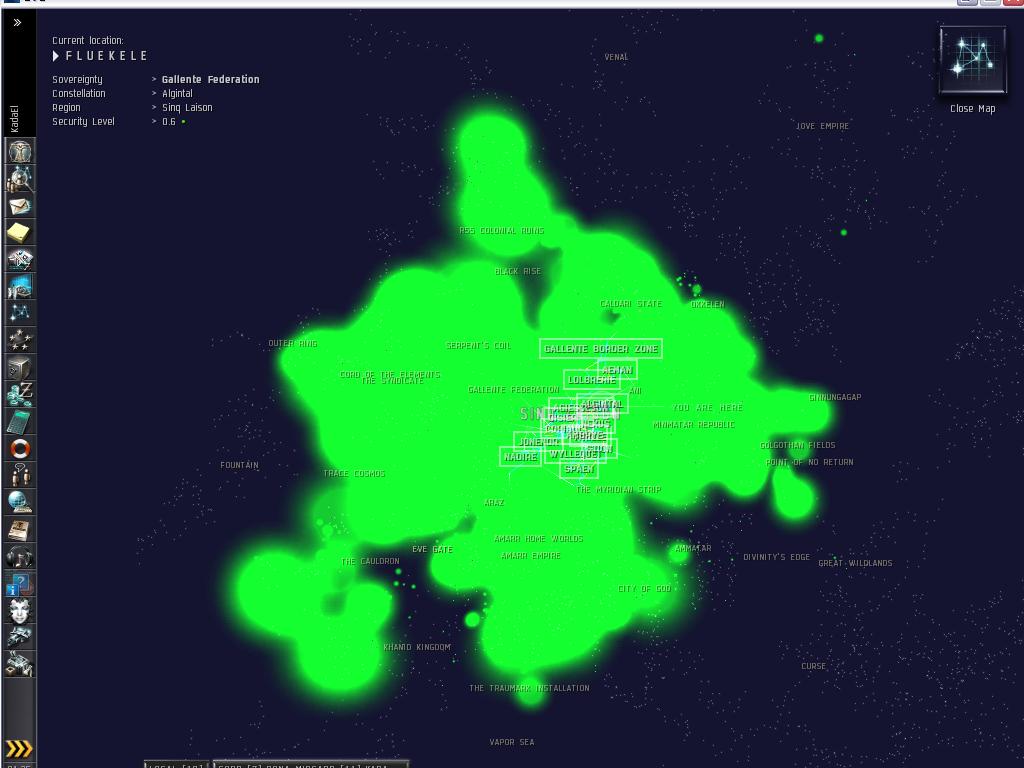The image size is (1024, 768).
Task: Open the Assets vault cube icon
Action: pyautogui.click(x=20, y=368)
